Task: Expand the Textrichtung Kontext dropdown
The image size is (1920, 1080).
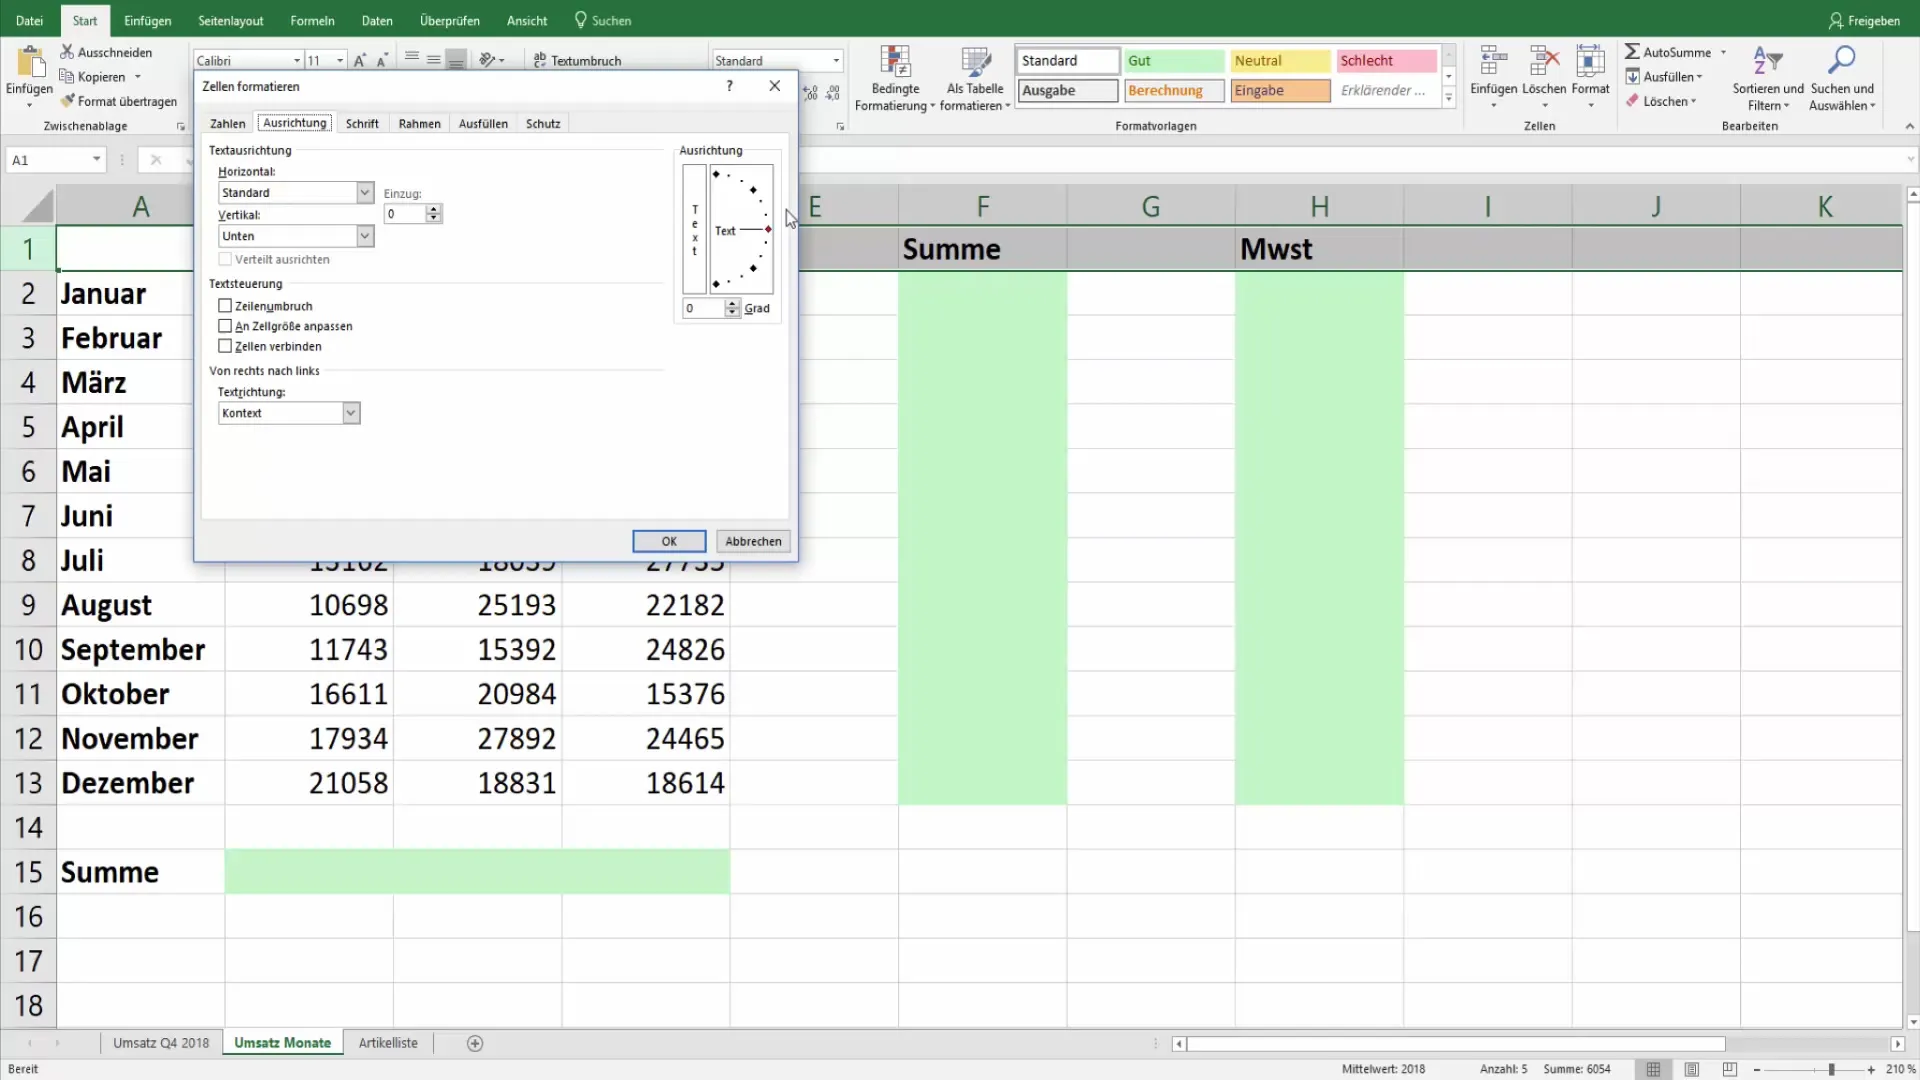Action: click(x=349, y=413)
